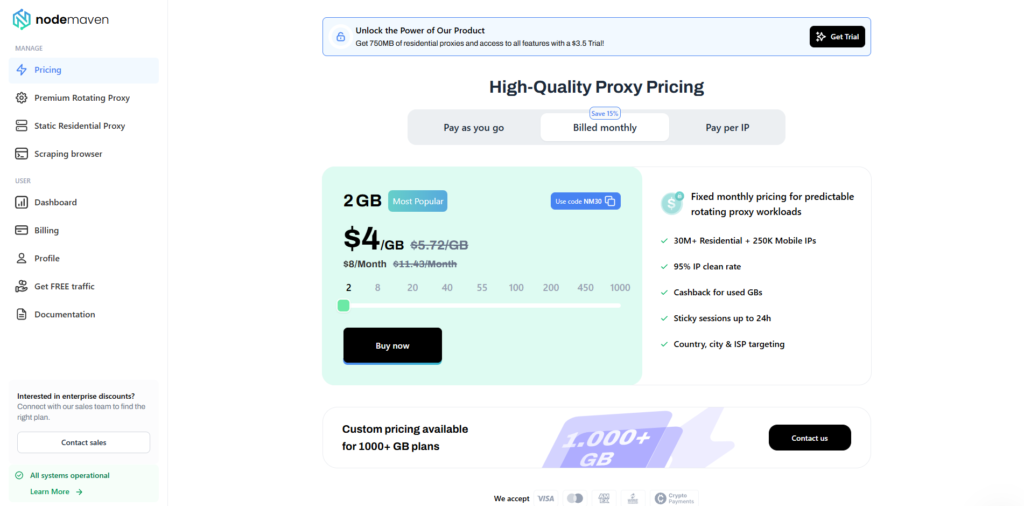Click the Static Residential Proxy server icon
Screen dimensions: 1024x506
click(22, 126)
